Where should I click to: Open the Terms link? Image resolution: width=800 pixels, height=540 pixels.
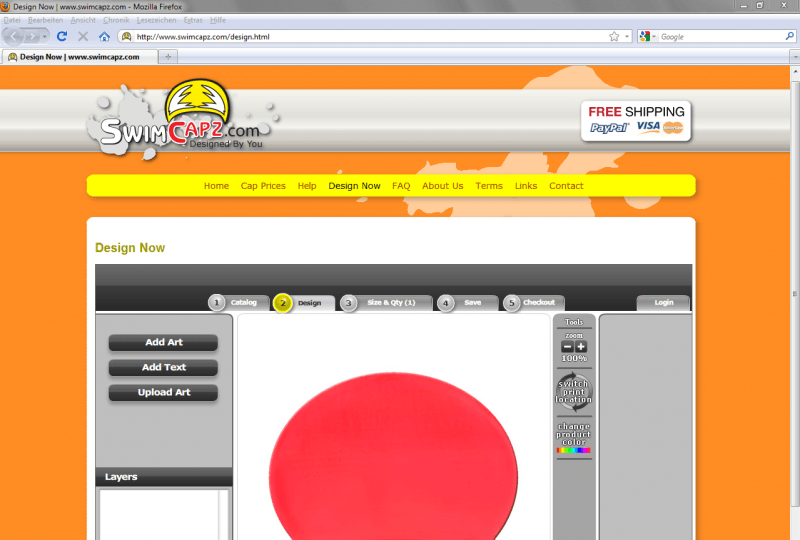[489, 186]
